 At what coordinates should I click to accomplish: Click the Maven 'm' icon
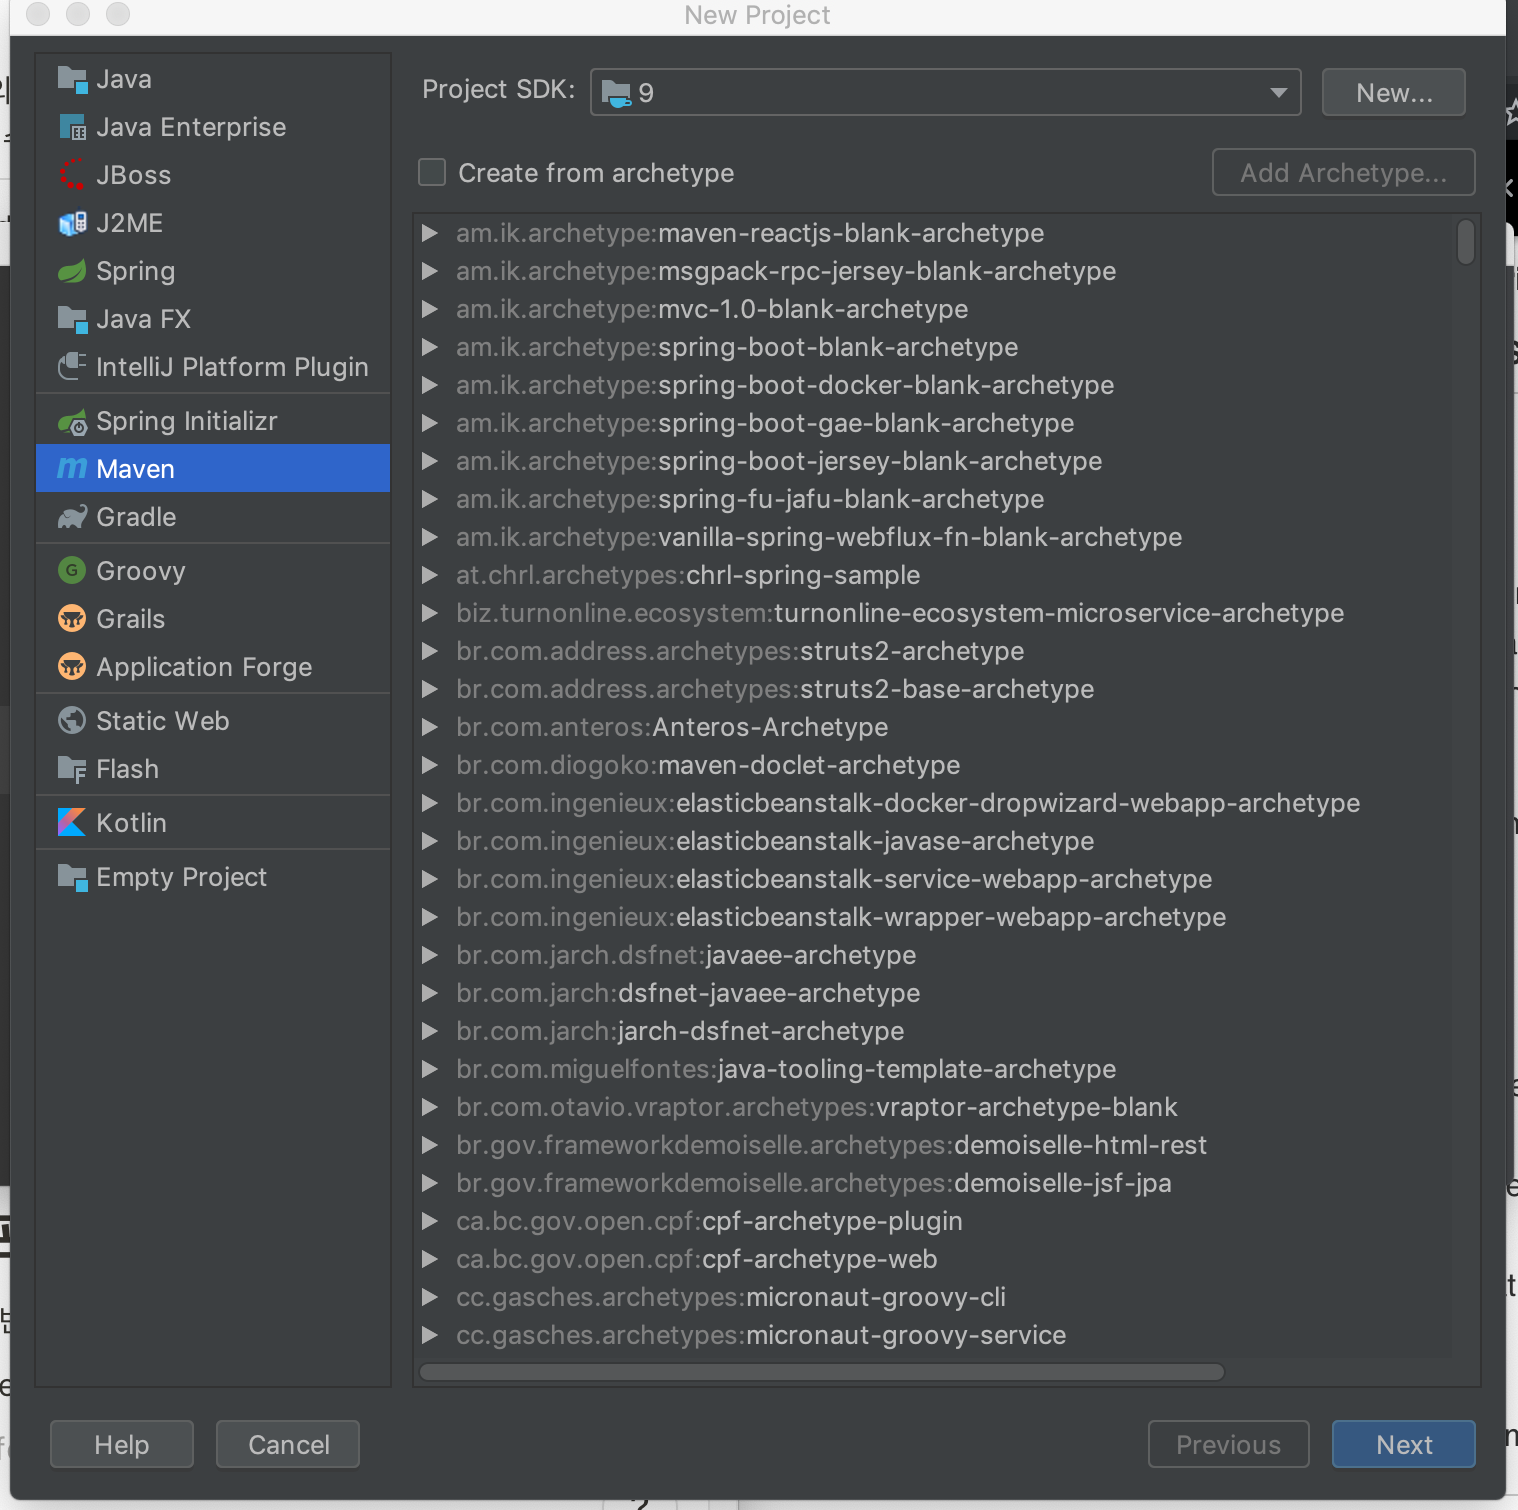tap(72, 468)
